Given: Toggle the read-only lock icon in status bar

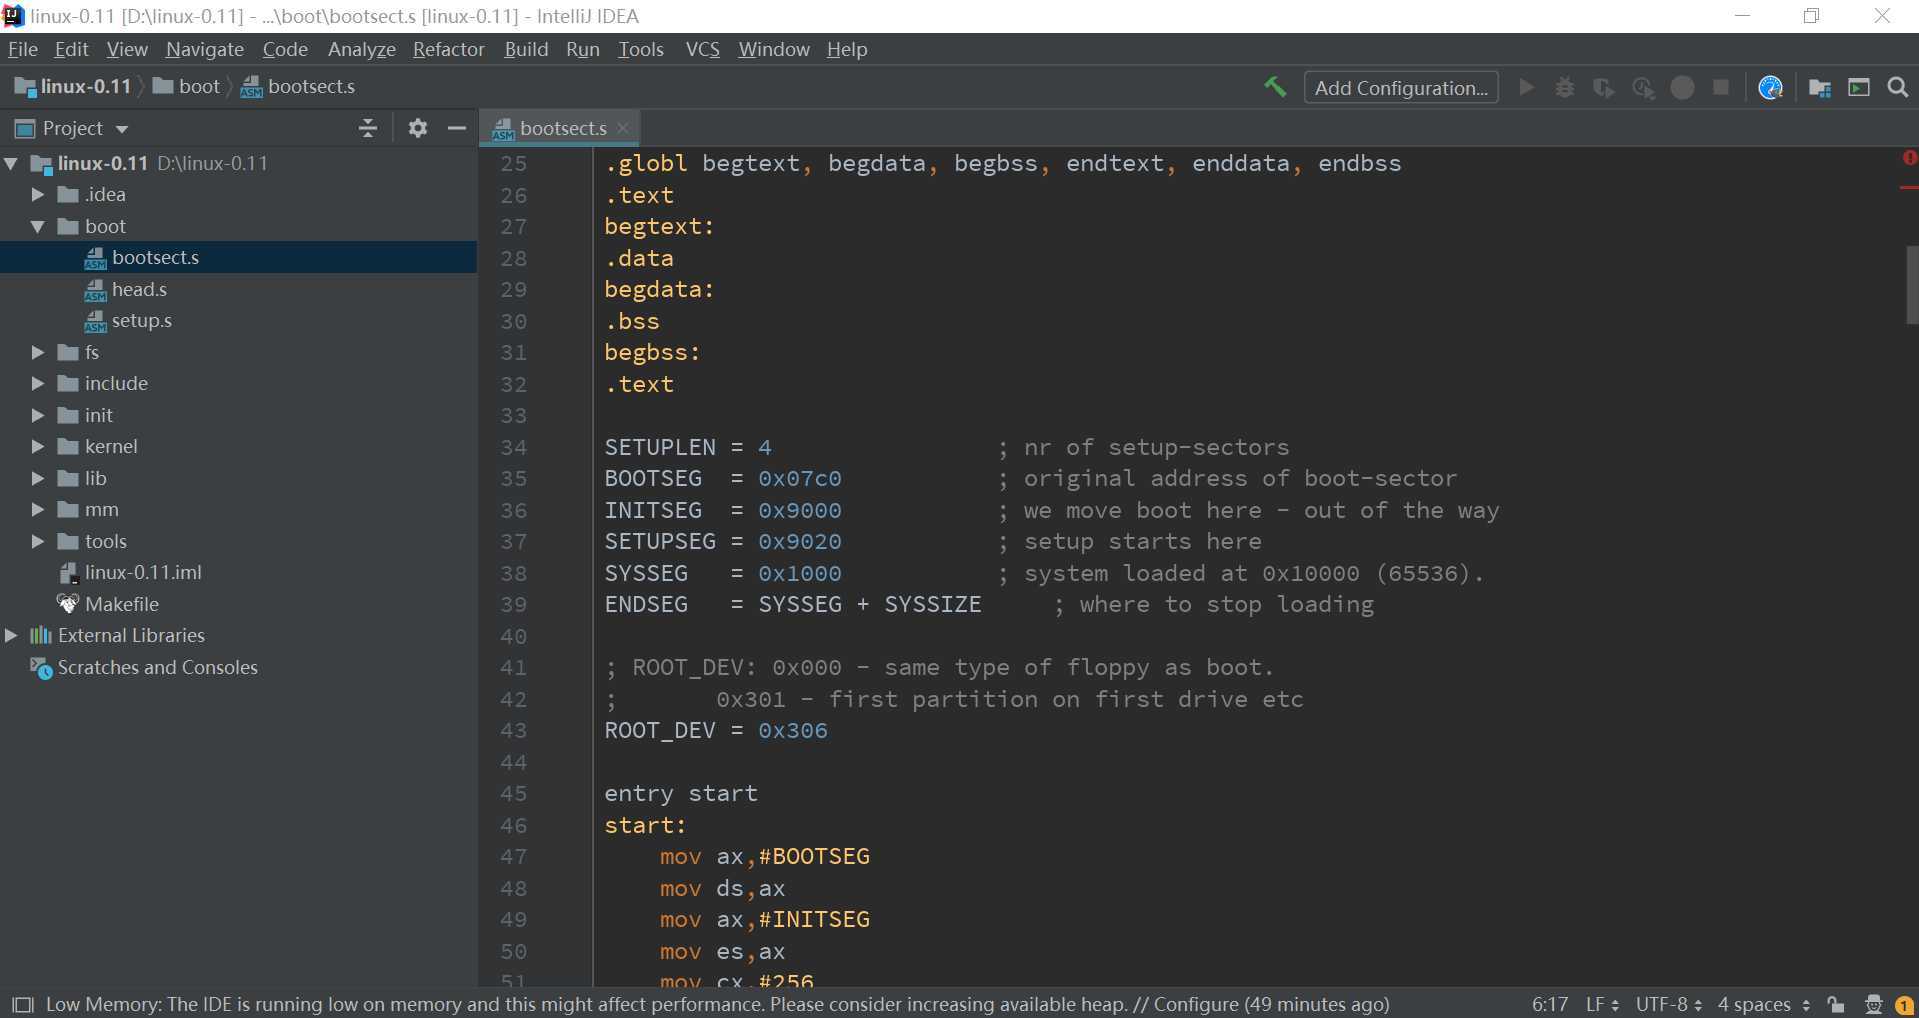Looking at the screenshot, I should coord(1835,1004).
